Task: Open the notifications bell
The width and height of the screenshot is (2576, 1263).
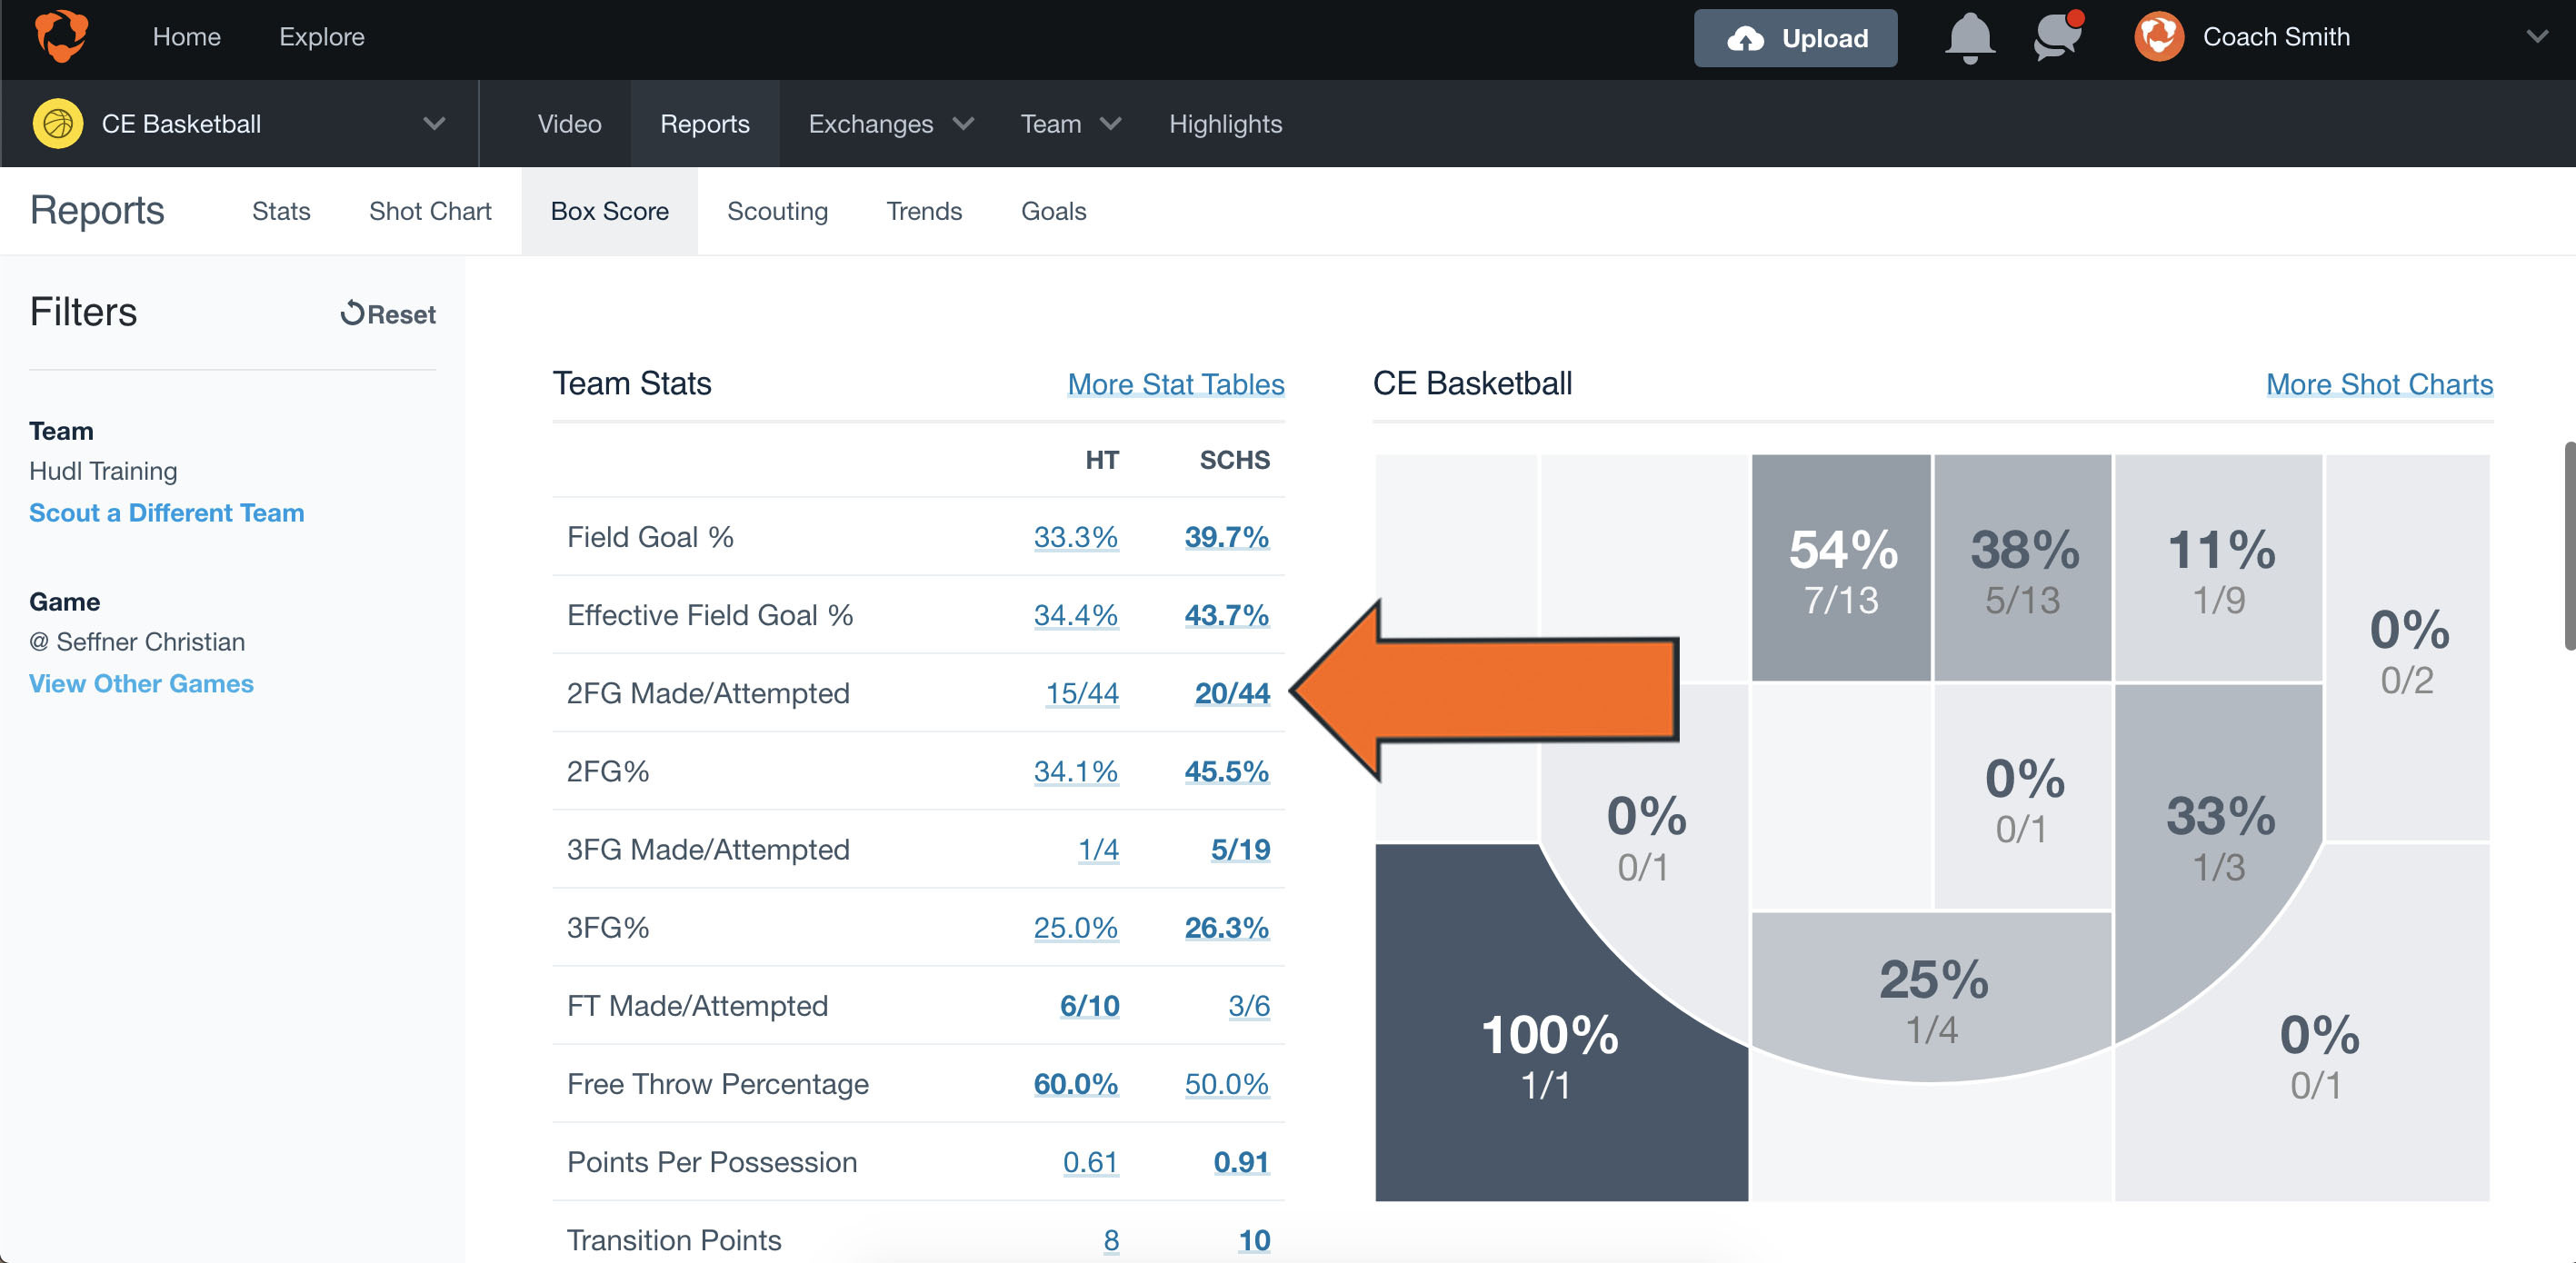Action: click(x=1968, y=38)
